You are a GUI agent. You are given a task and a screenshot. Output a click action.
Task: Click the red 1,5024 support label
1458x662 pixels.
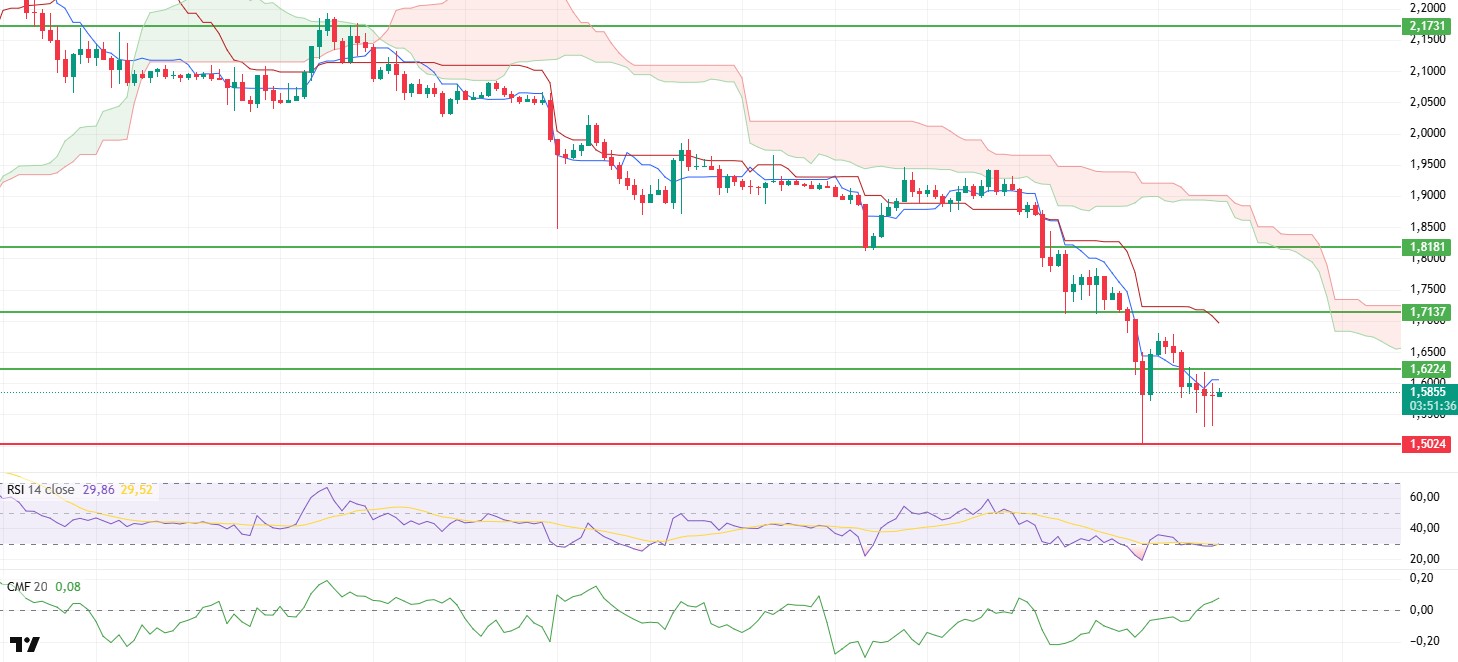click(1429, 444)
